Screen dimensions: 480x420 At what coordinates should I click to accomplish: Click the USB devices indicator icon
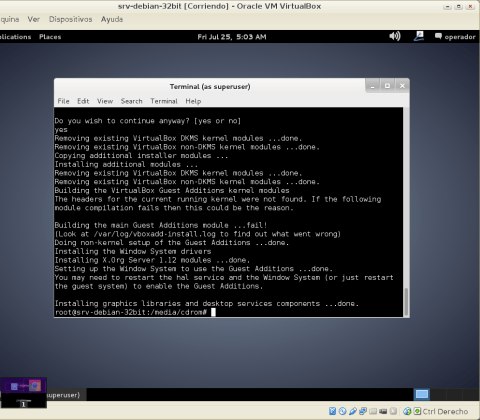tap(353, 411)
